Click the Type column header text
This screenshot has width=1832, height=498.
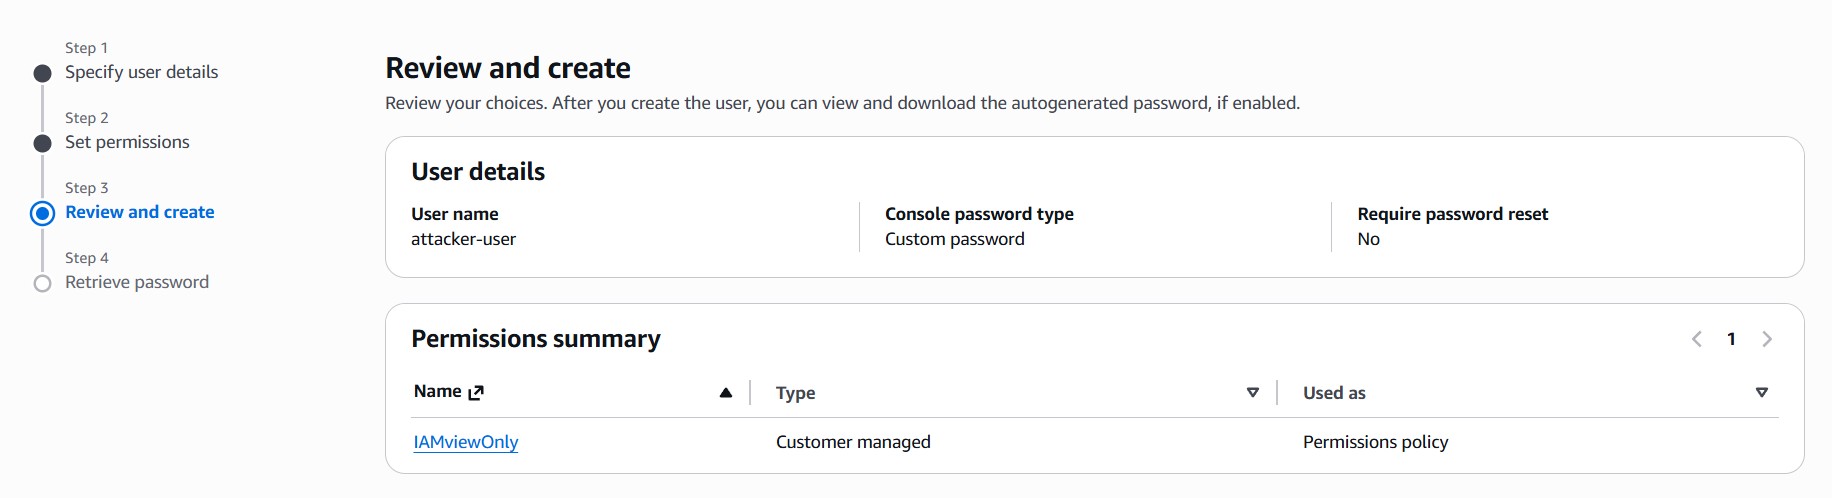[795, 393]
